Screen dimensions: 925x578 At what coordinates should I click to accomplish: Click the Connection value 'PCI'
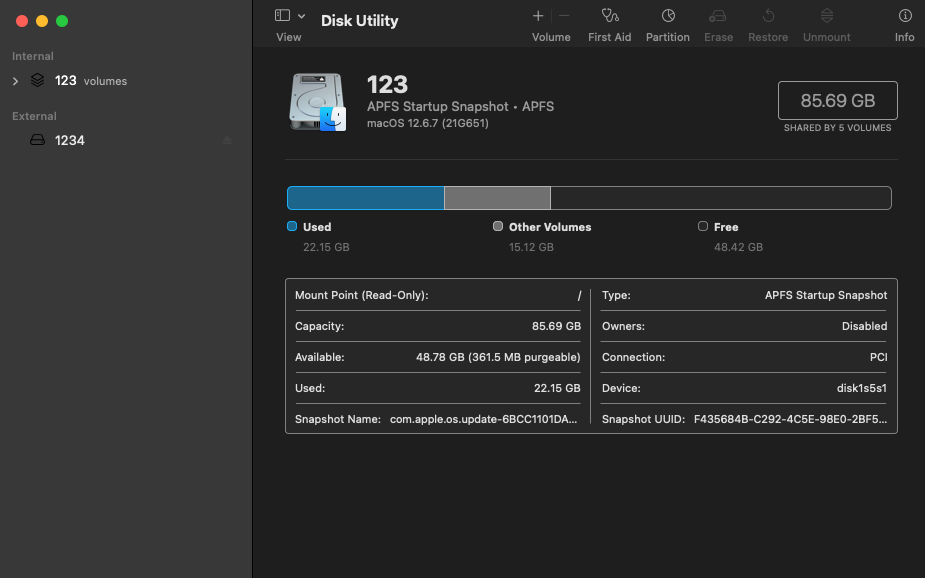tap(878, 357)
